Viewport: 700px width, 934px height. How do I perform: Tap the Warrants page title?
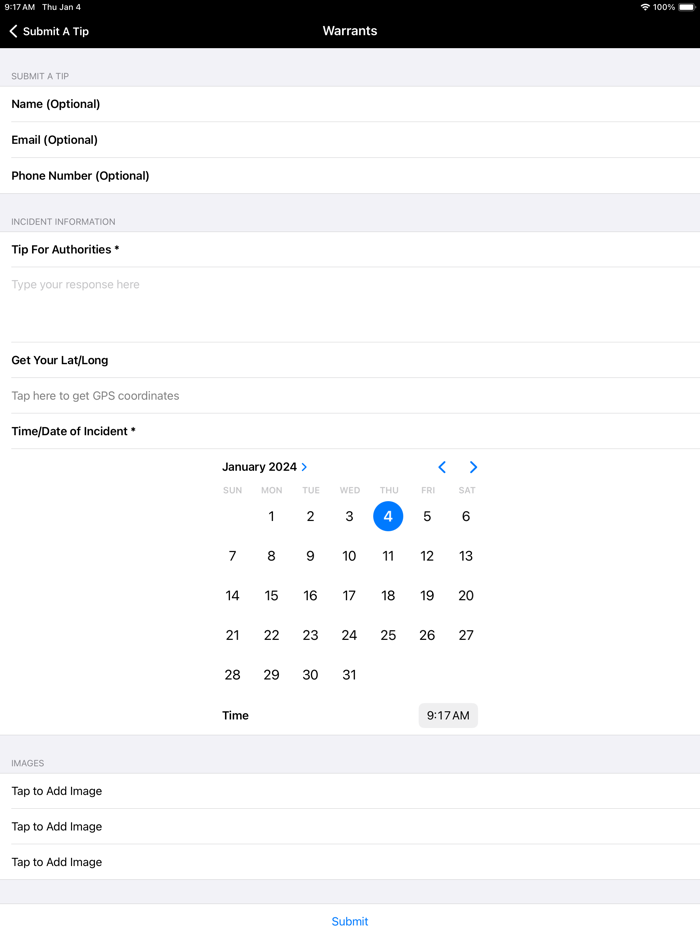tap(350, 31)
